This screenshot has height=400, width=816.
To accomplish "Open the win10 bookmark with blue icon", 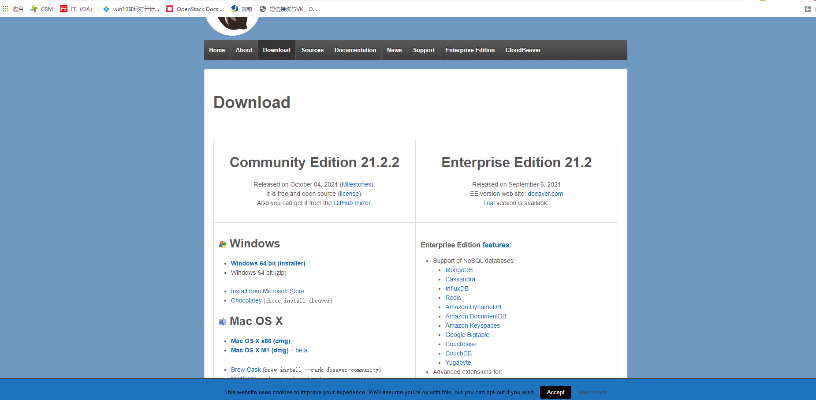I will pos(132,8).
